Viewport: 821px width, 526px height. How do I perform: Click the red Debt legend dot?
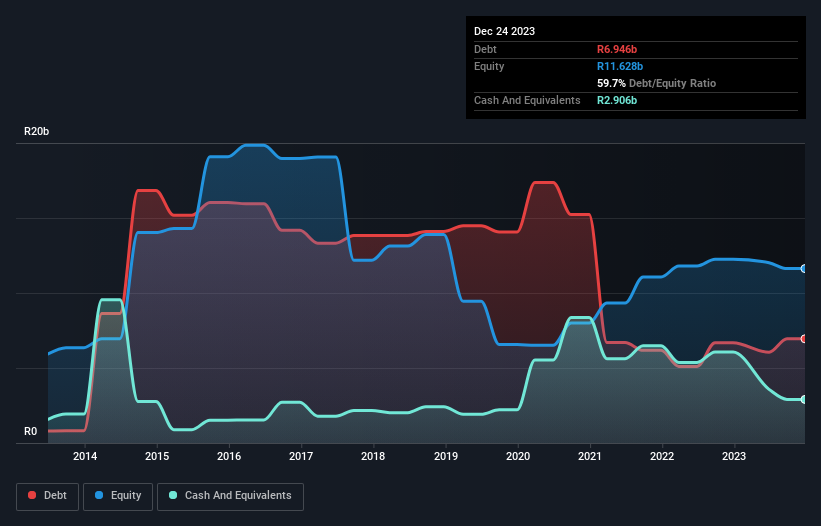coord(32,495)
